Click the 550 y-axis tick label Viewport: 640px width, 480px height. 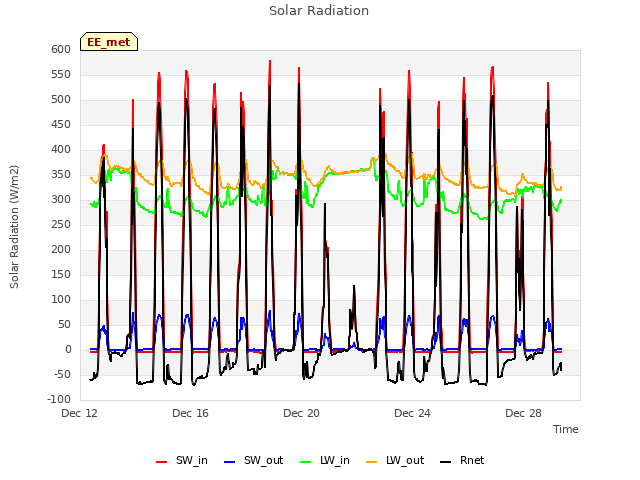pos(61,75)
